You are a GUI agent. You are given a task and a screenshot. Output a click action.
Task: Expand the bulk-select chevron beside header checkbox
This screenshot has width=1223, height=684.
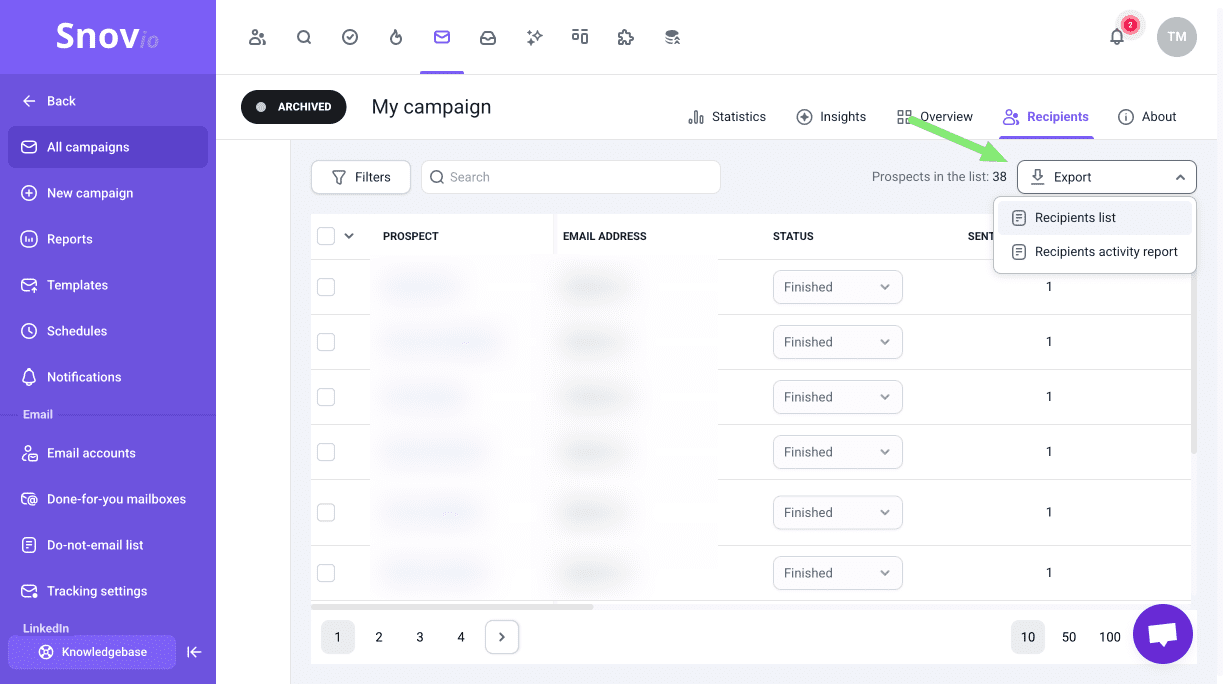(x=349, y=236)
